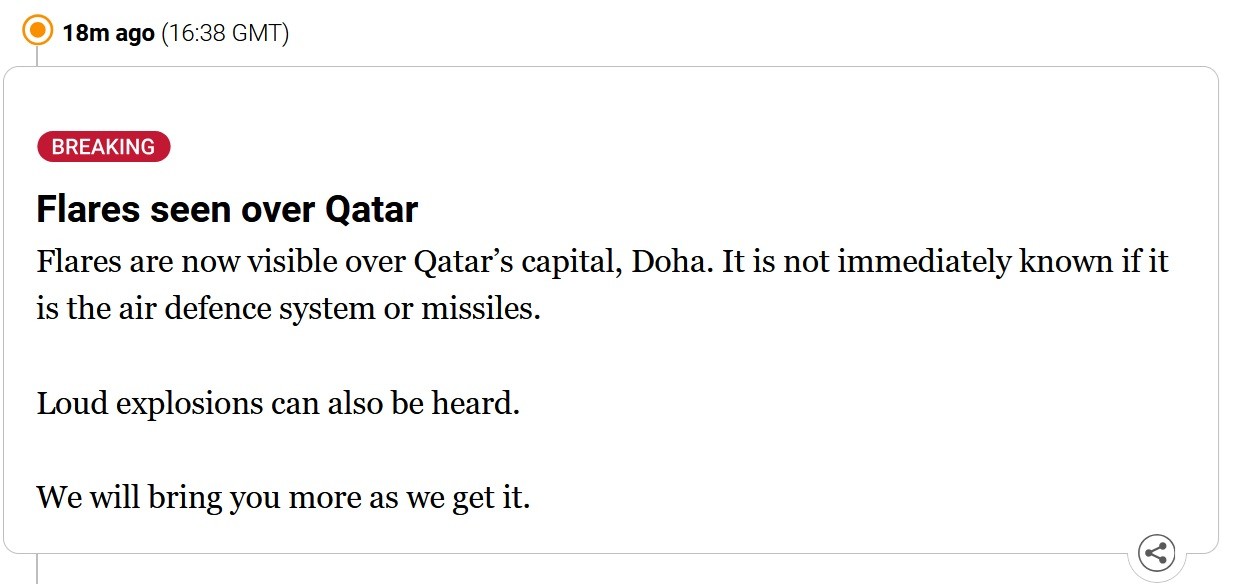
Task: Click empty card space right of the BREAKING badge
Action: pos(680,147)
